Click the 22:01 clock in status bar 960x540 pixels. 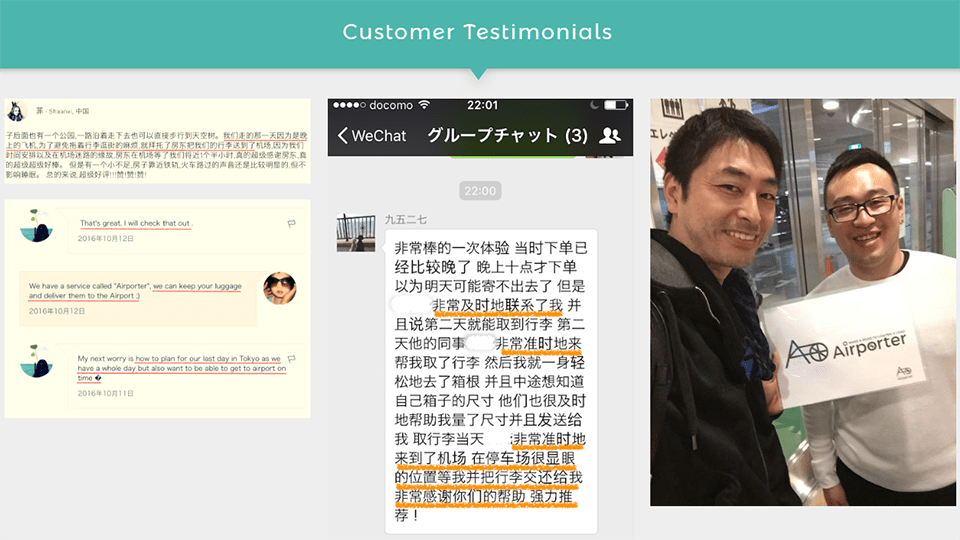pos(482,105)
